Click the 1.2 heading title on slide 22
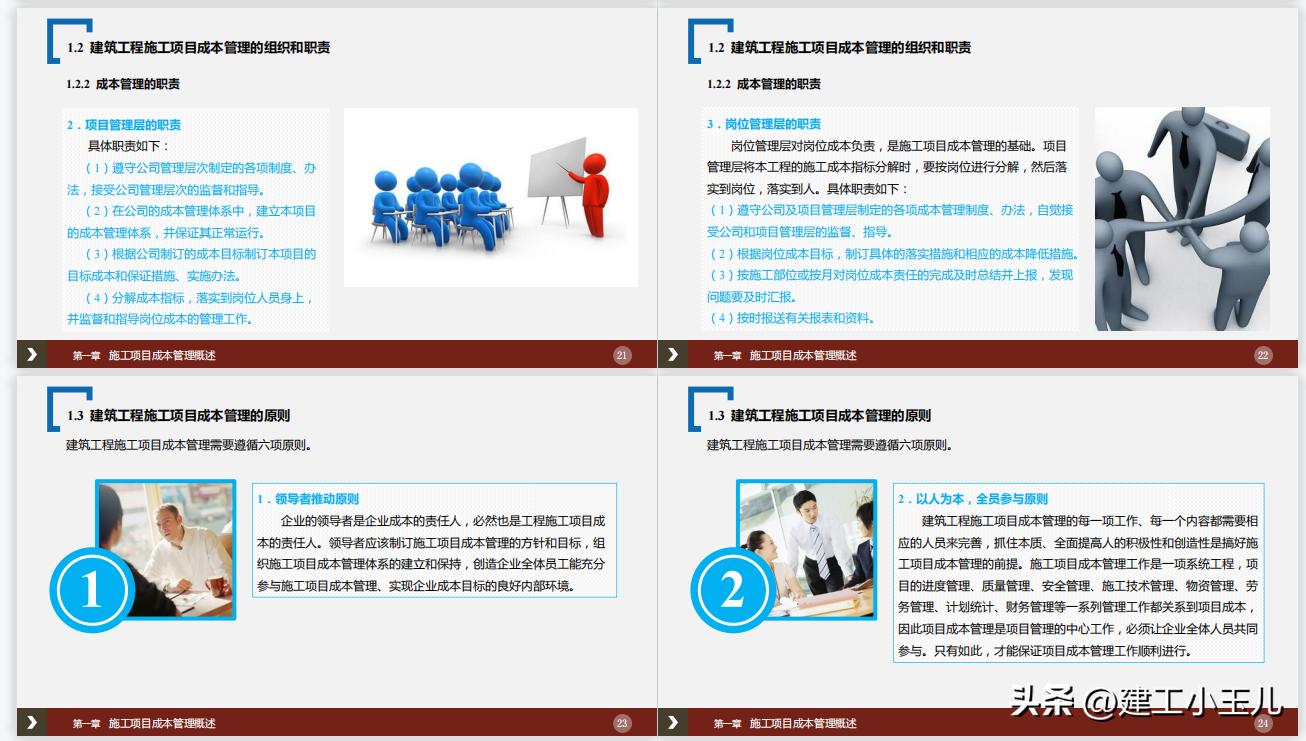Screen dimensions: 1306x741 (x=840, y=44)
